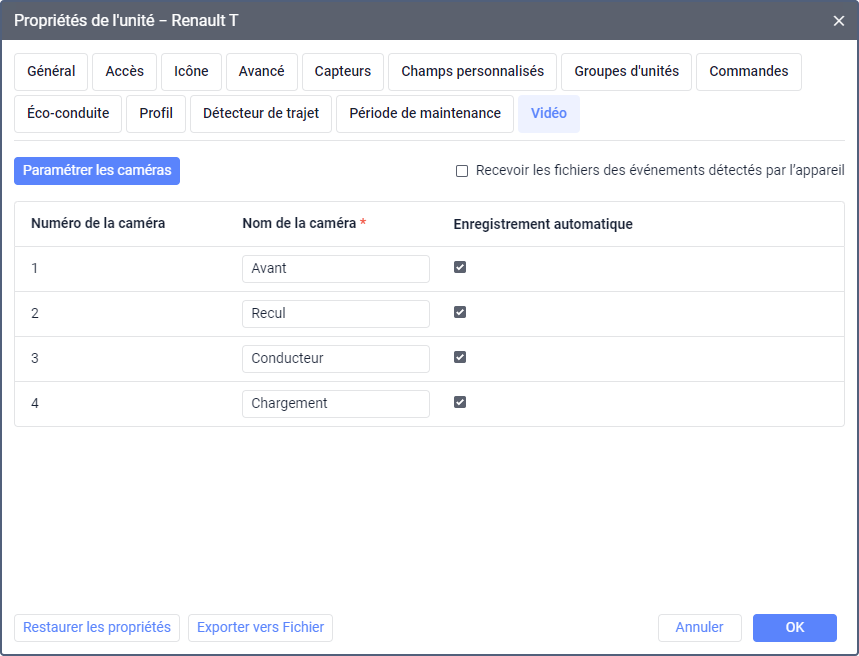Screen dimensions: 859x656
Task: Uncheck automatic recording for Recul camera
Action: coord(460,313)
